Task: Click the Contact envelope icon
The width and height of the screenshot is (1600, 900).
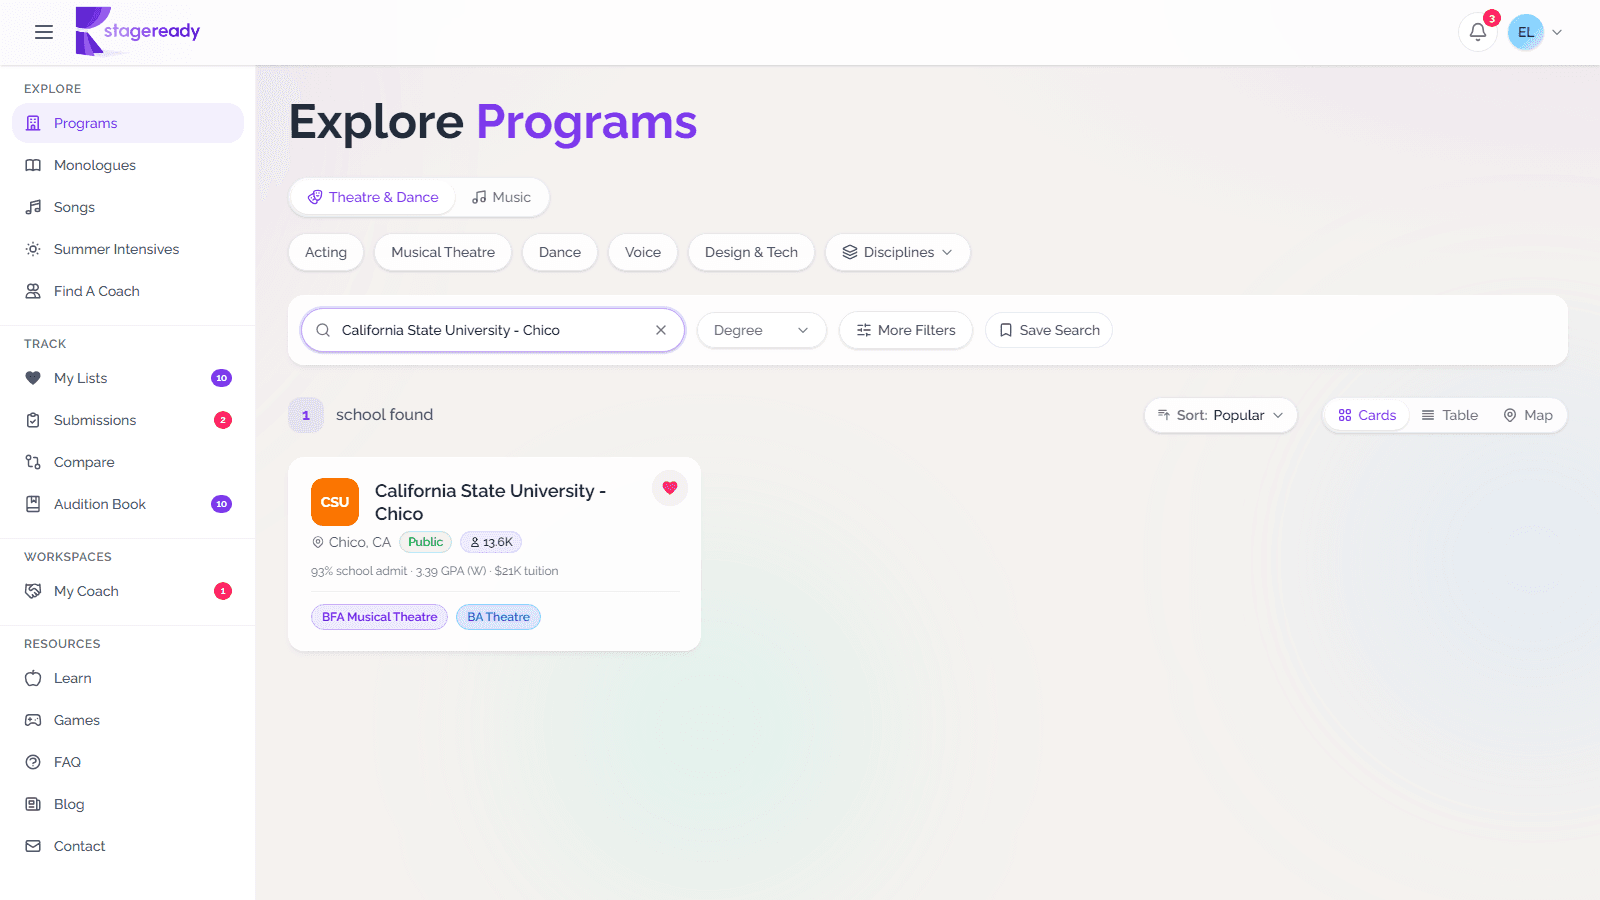Action: [33, 846]
